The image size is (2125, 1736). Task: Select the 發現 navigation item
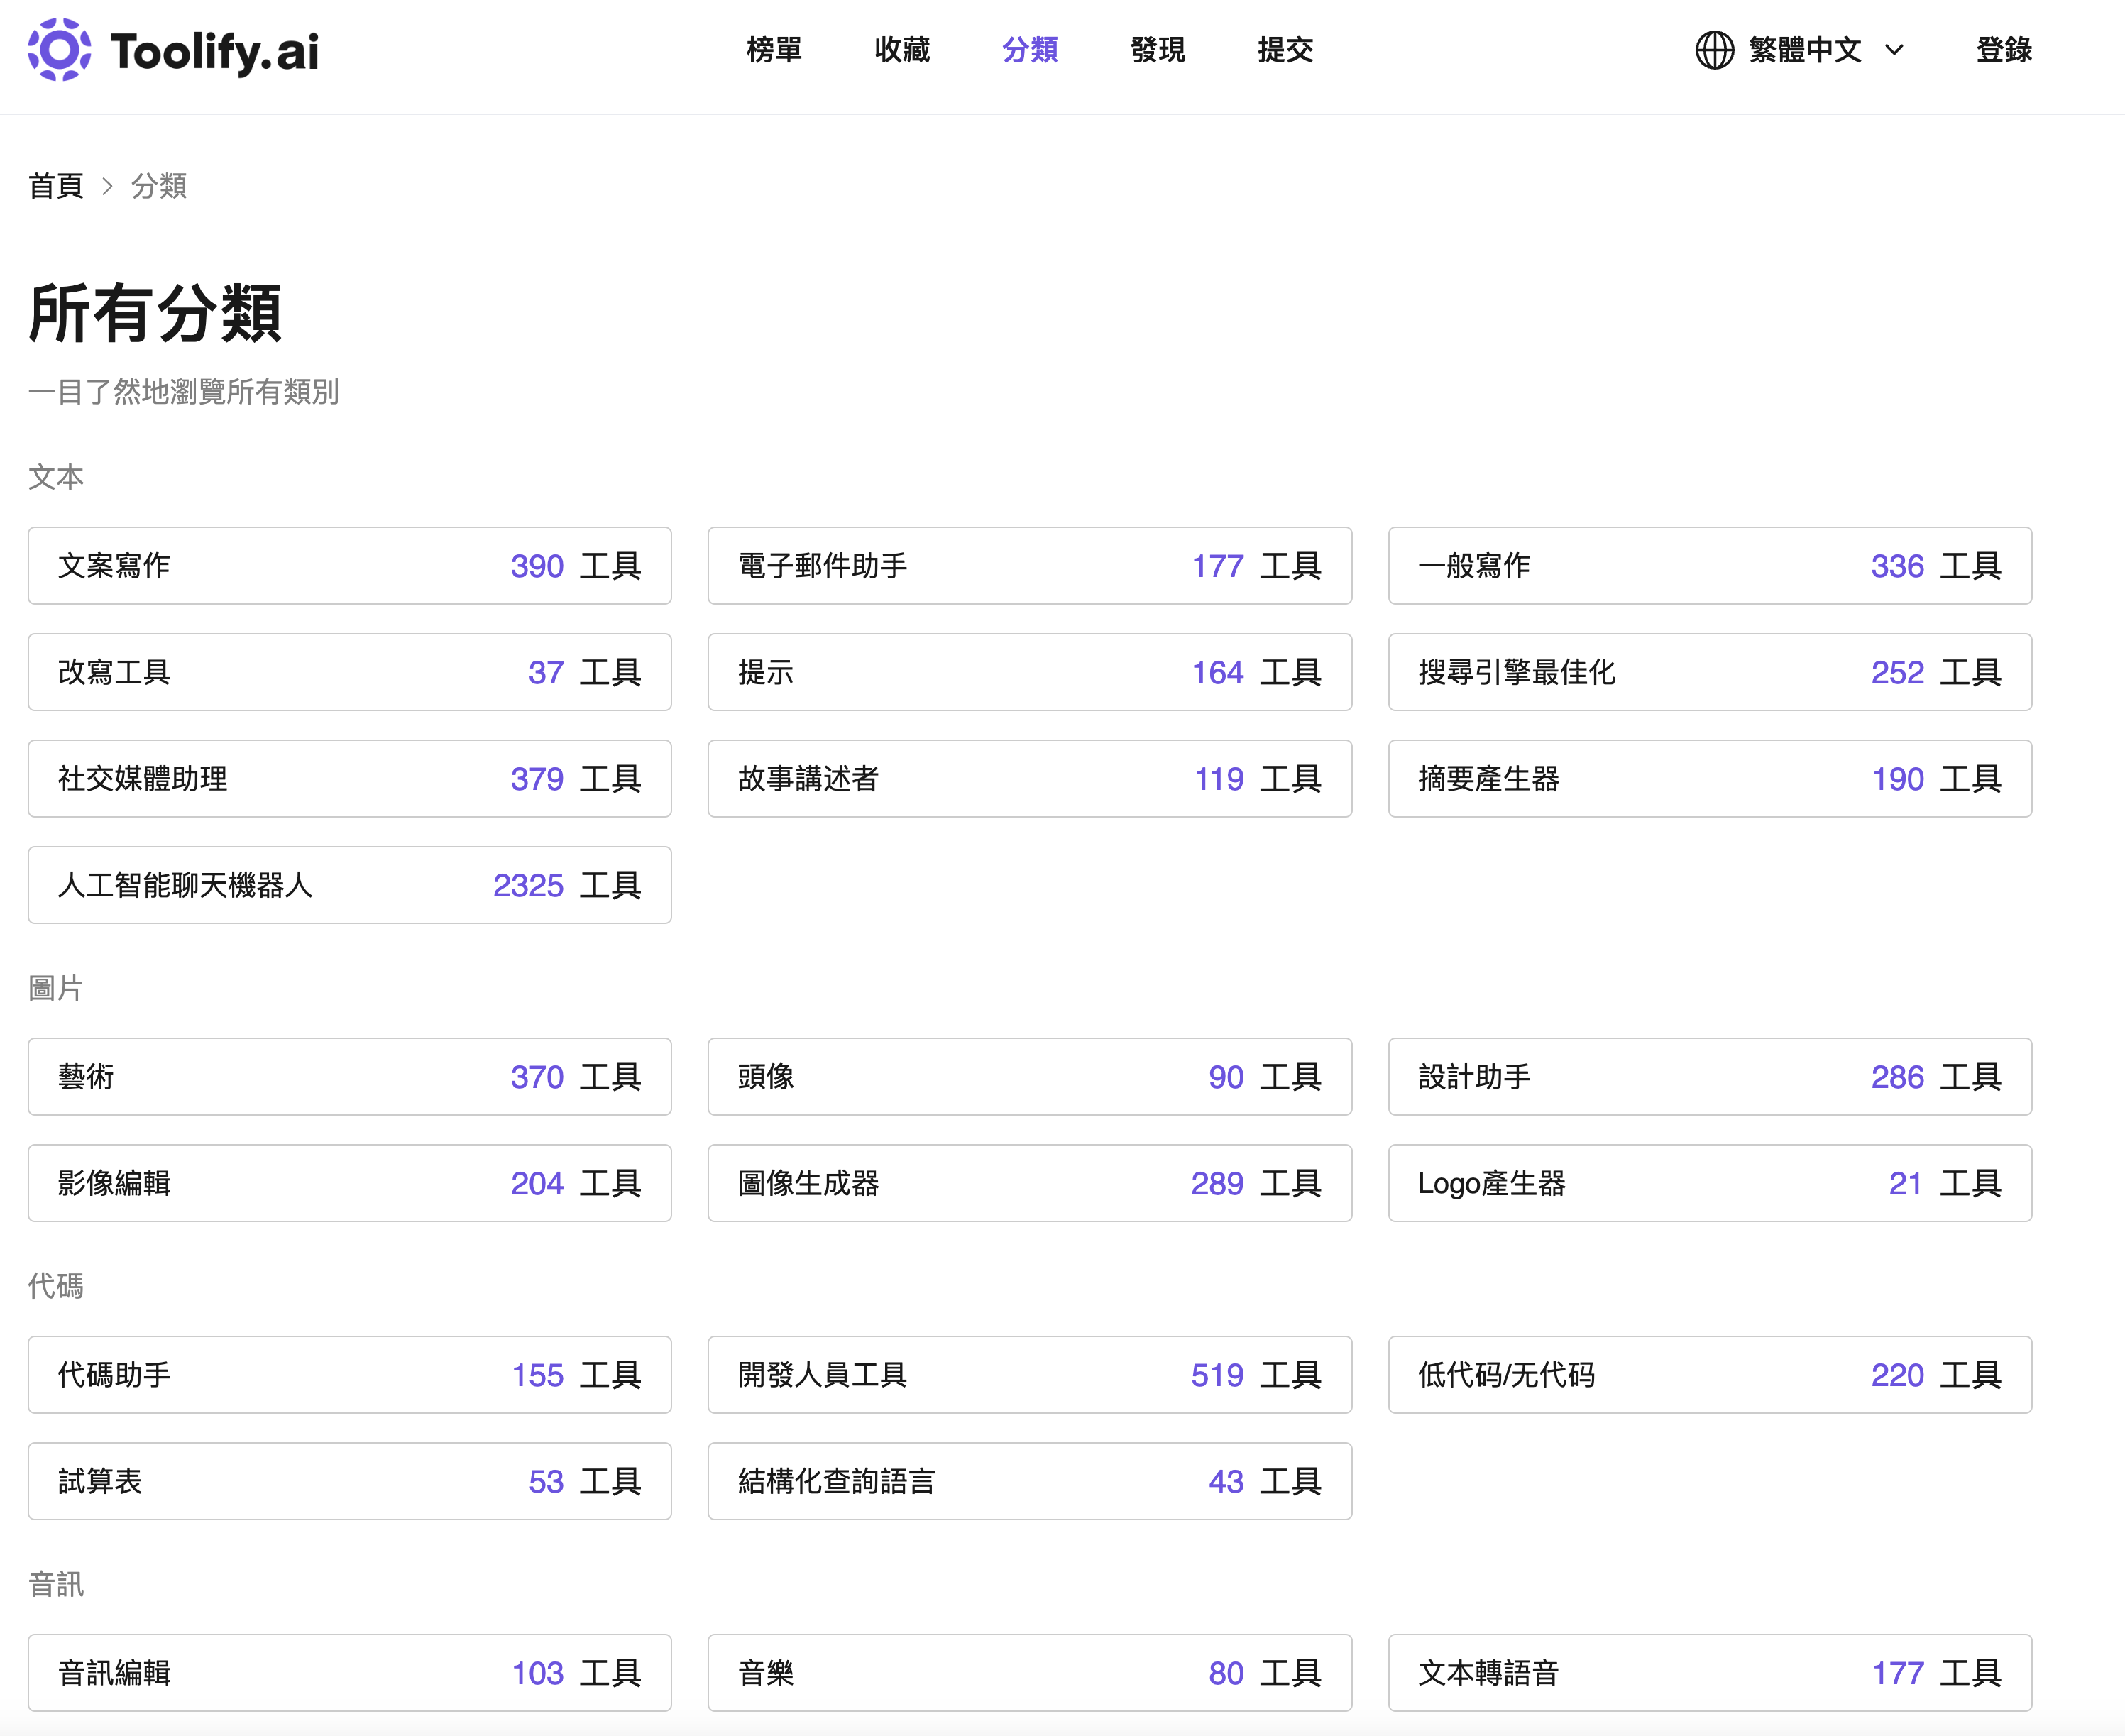click(1157, 50)
